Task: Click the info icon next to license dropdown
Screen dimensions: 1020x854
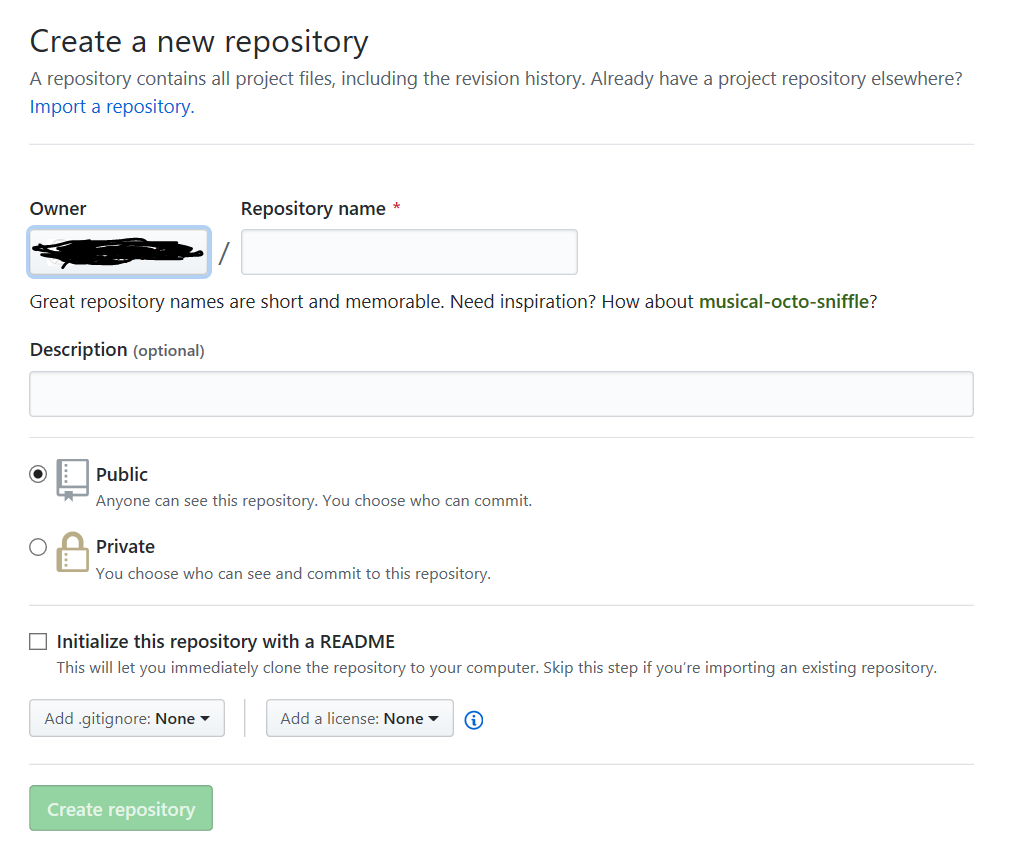Action: click(x=473, y=719)
